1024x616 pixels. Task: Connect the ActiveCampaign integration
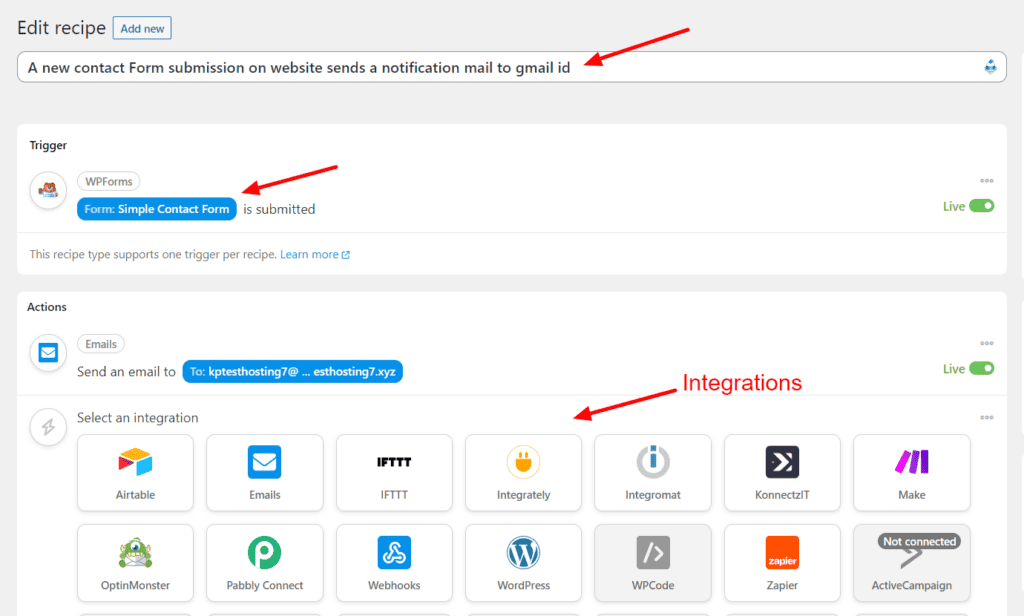[911, 562]
